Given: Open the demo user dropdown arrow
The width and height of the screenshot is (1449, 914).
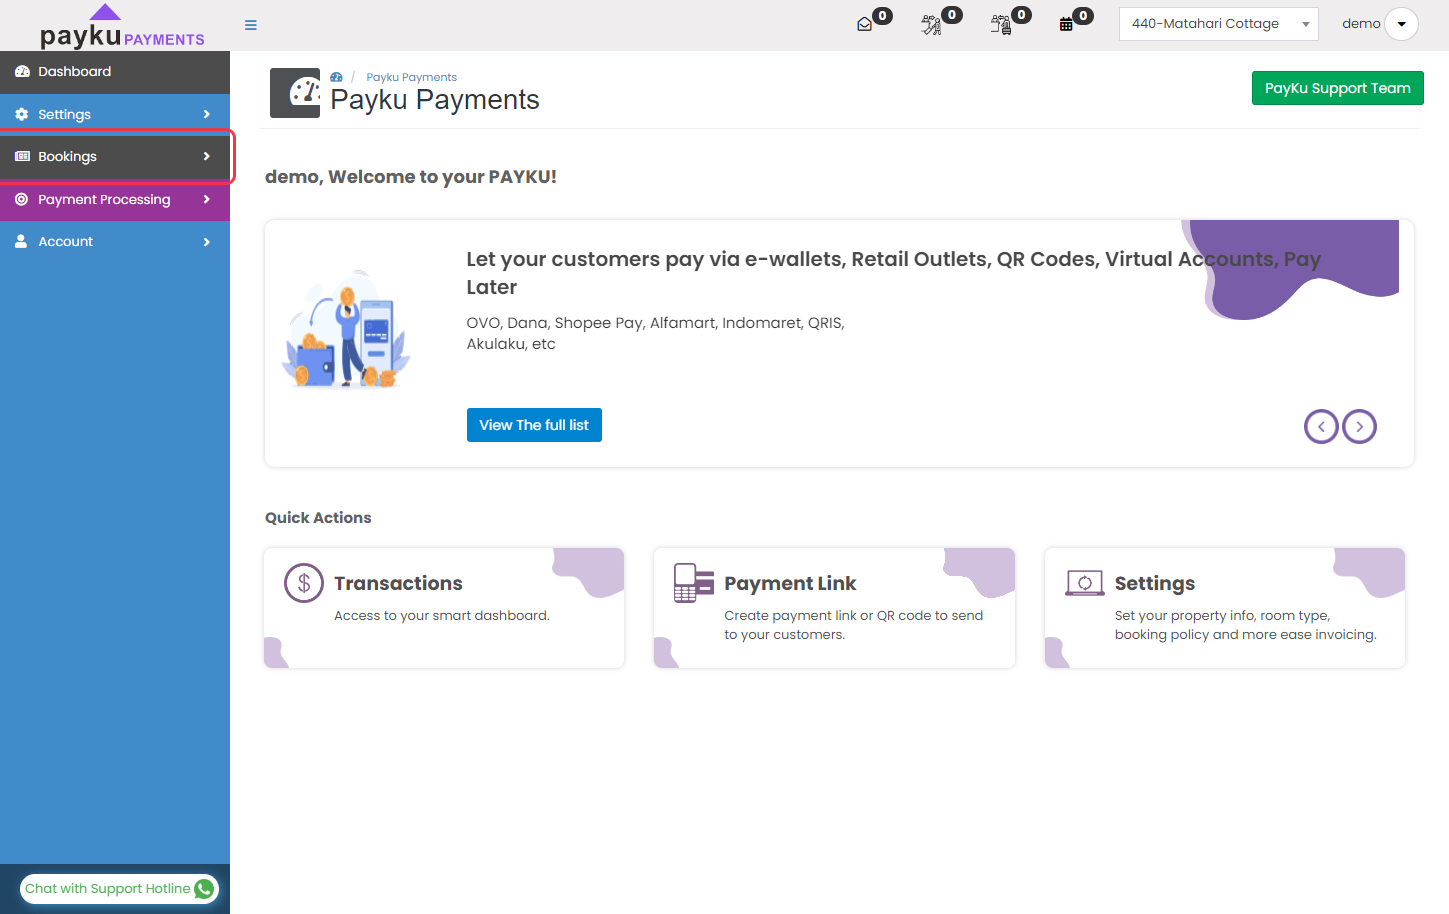Looking at the screenshot, I should tap(1401, 24).
